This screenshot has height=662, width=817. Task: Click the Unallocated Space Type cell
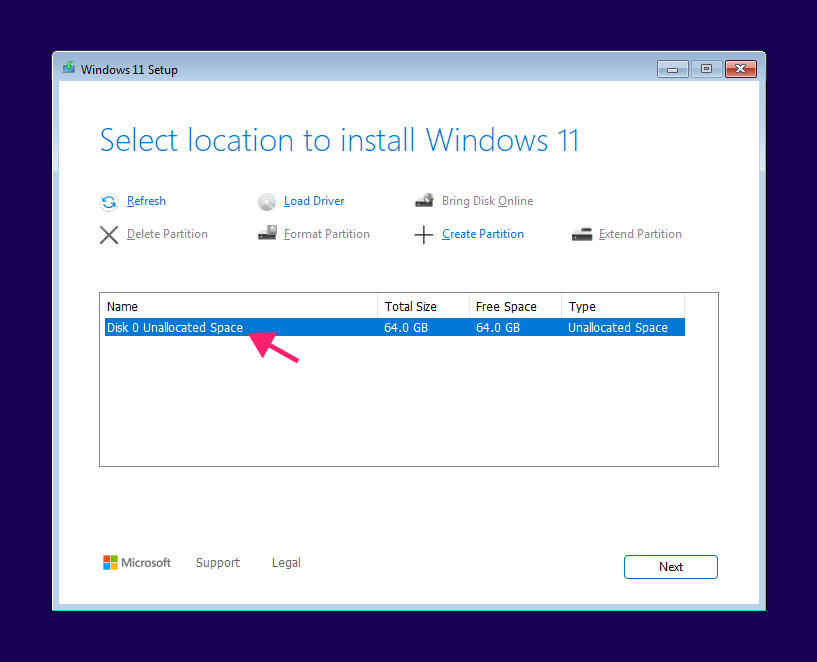(x=617, y=328)
